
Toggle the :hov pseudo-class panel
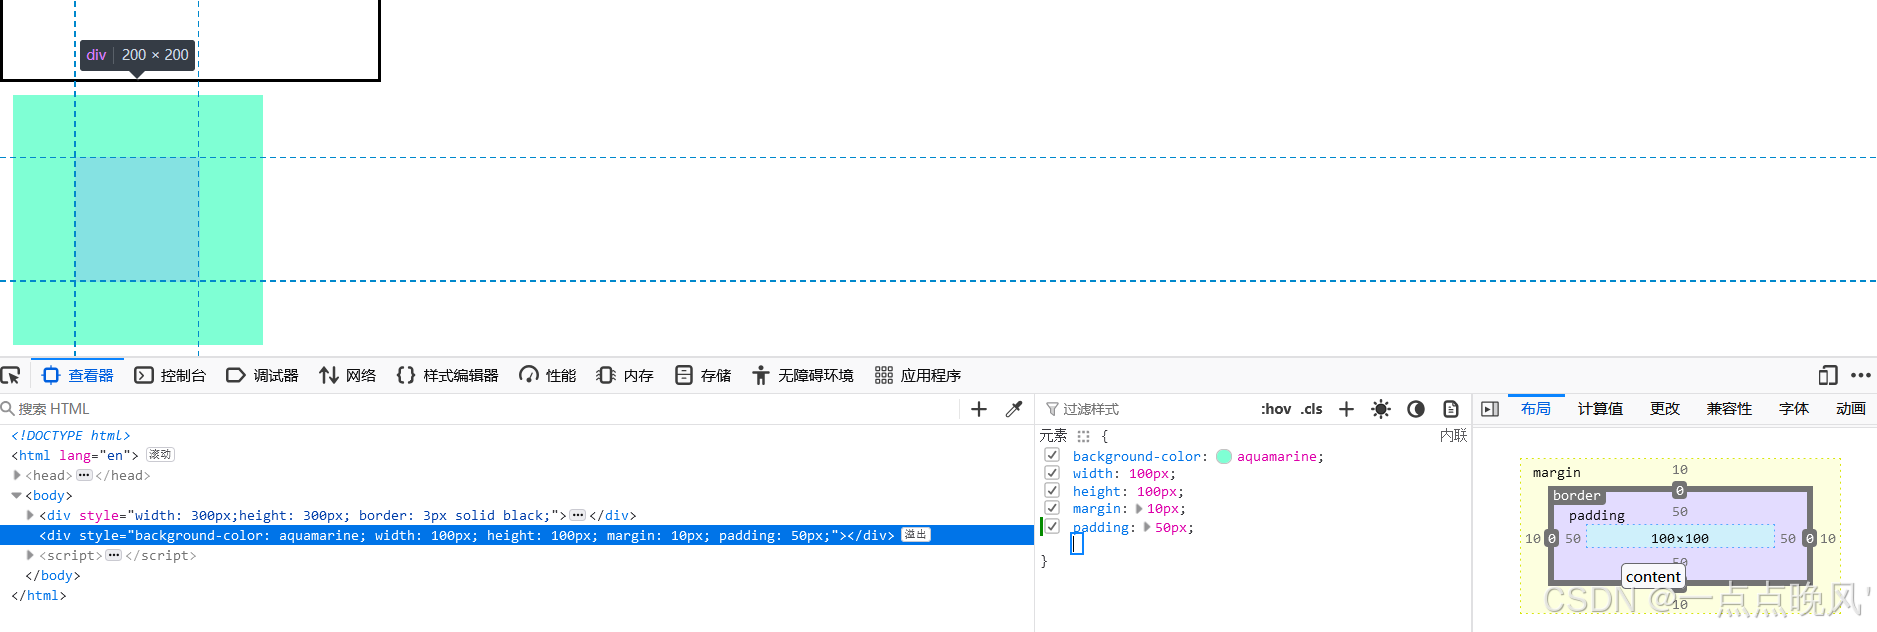pos(1276,409)
